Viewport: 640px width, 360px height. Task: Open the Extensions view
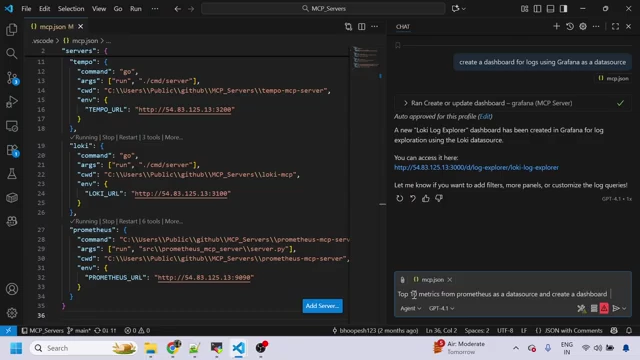[12, 150]
